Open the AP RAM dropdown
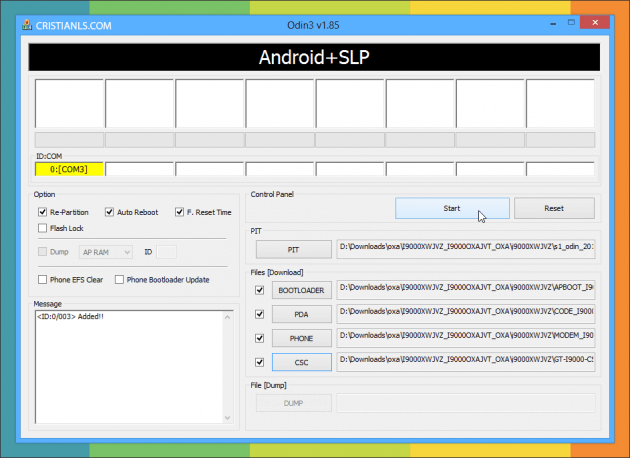Screen dimensions: 630x458 pyautogui.click(x=107, y=252)
